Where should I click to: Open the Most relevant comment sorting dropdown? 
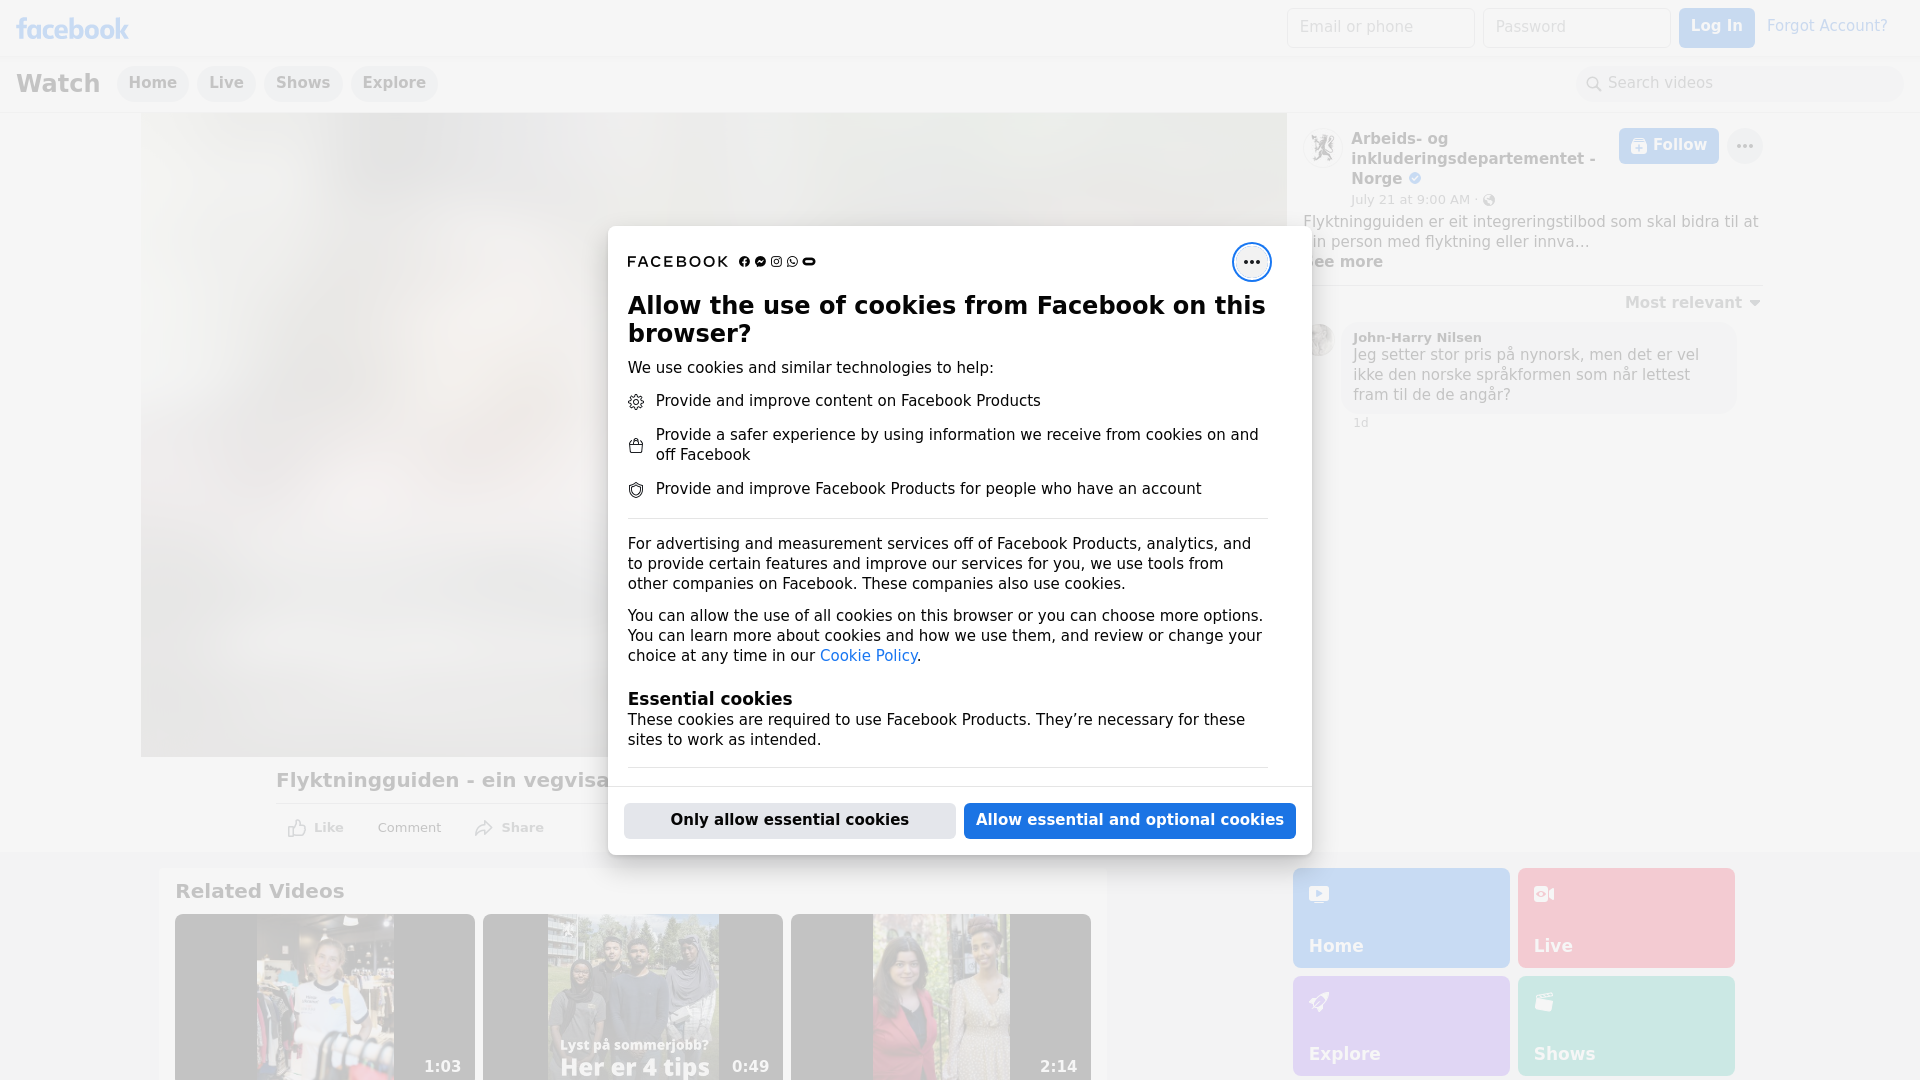click(x=1692, y=303)
